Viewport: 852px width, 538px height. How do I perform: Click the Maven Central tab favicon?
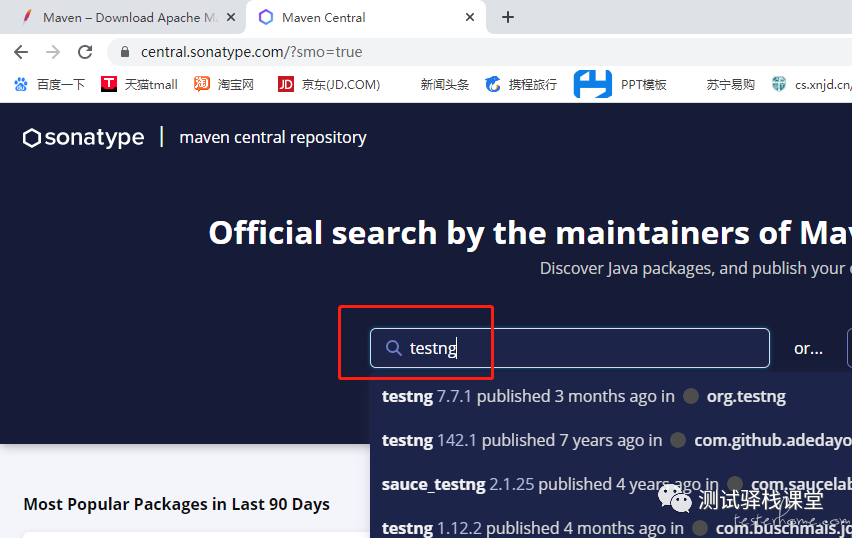coord(266,17)
